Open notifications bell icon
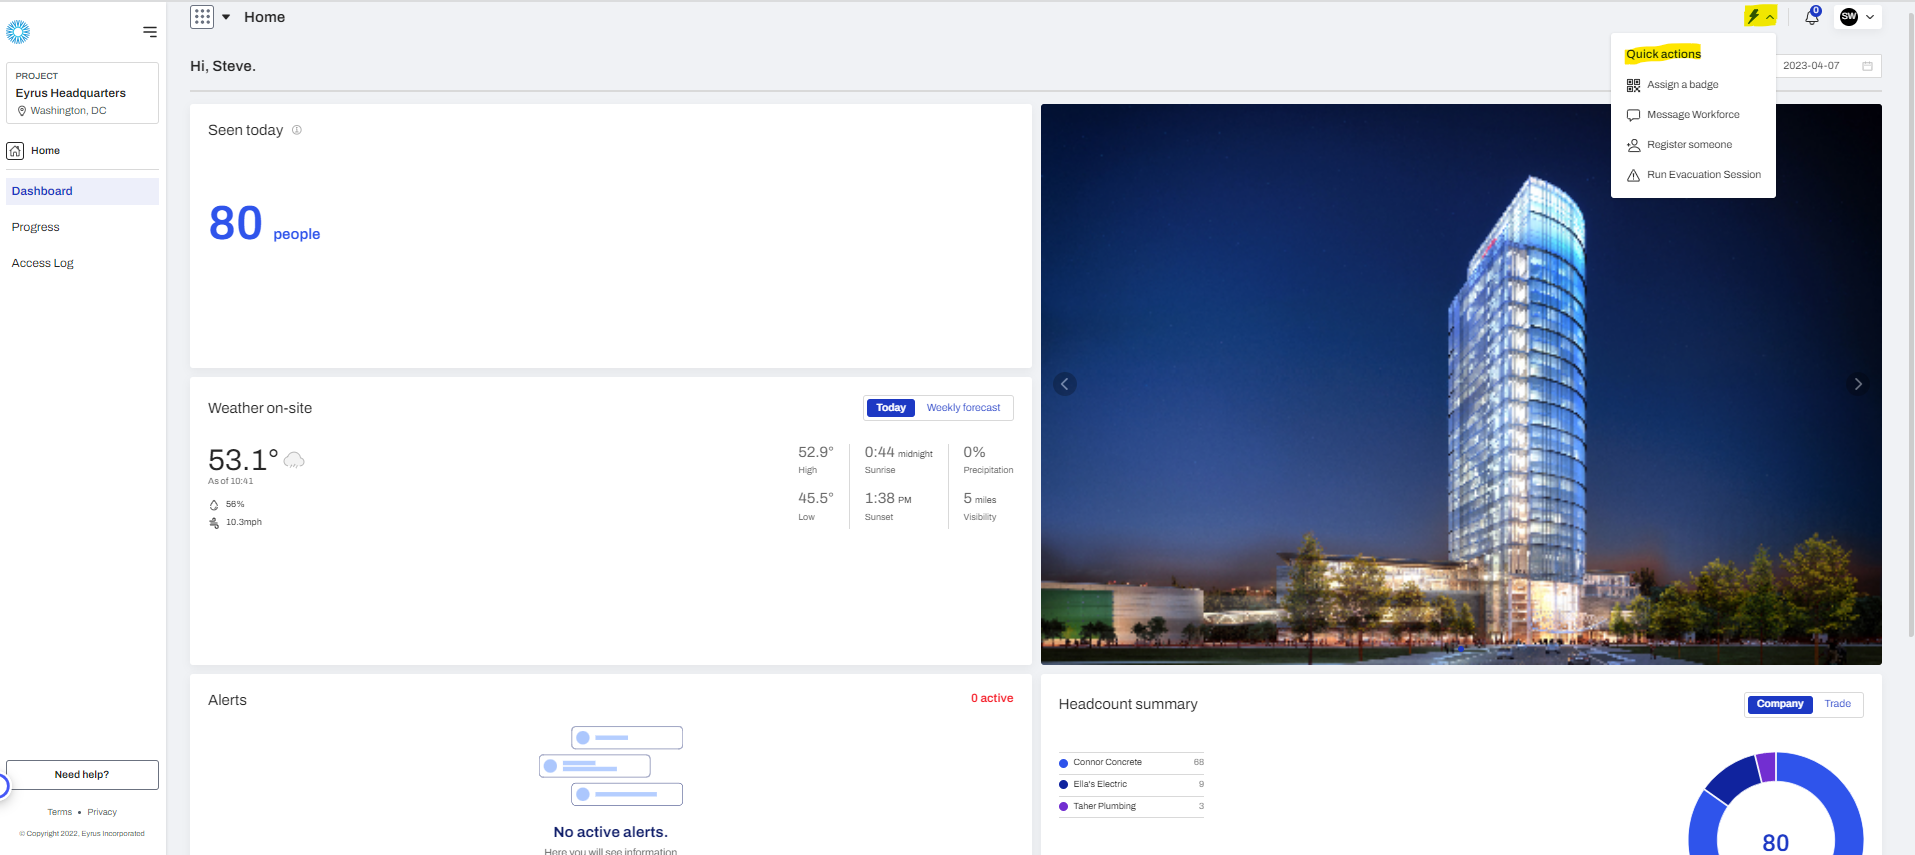This screenshot has width=1915, height=855. coord(1812,17)
